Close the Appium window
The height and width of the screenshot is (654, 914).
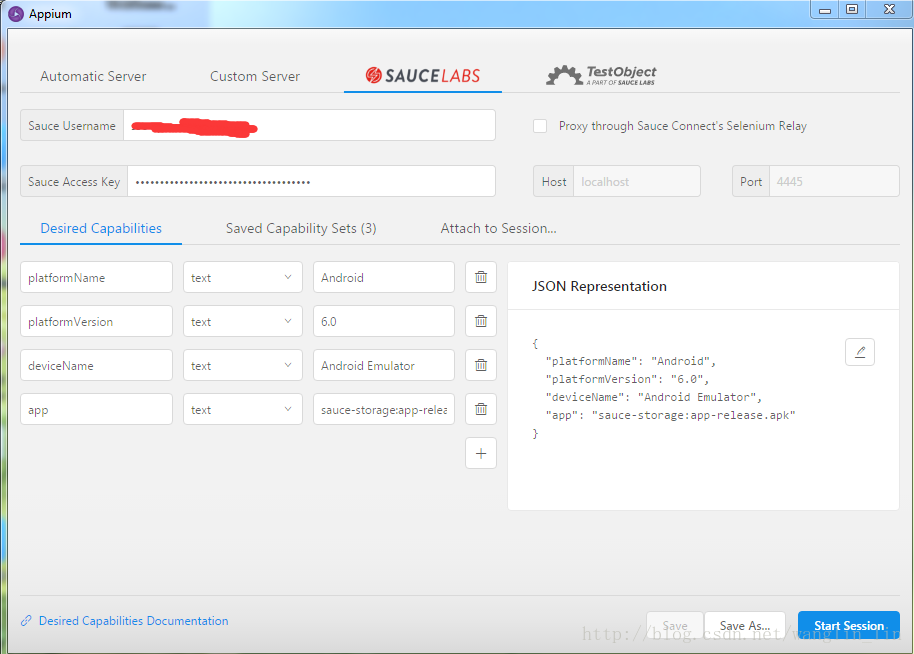[x=889, y=10]
